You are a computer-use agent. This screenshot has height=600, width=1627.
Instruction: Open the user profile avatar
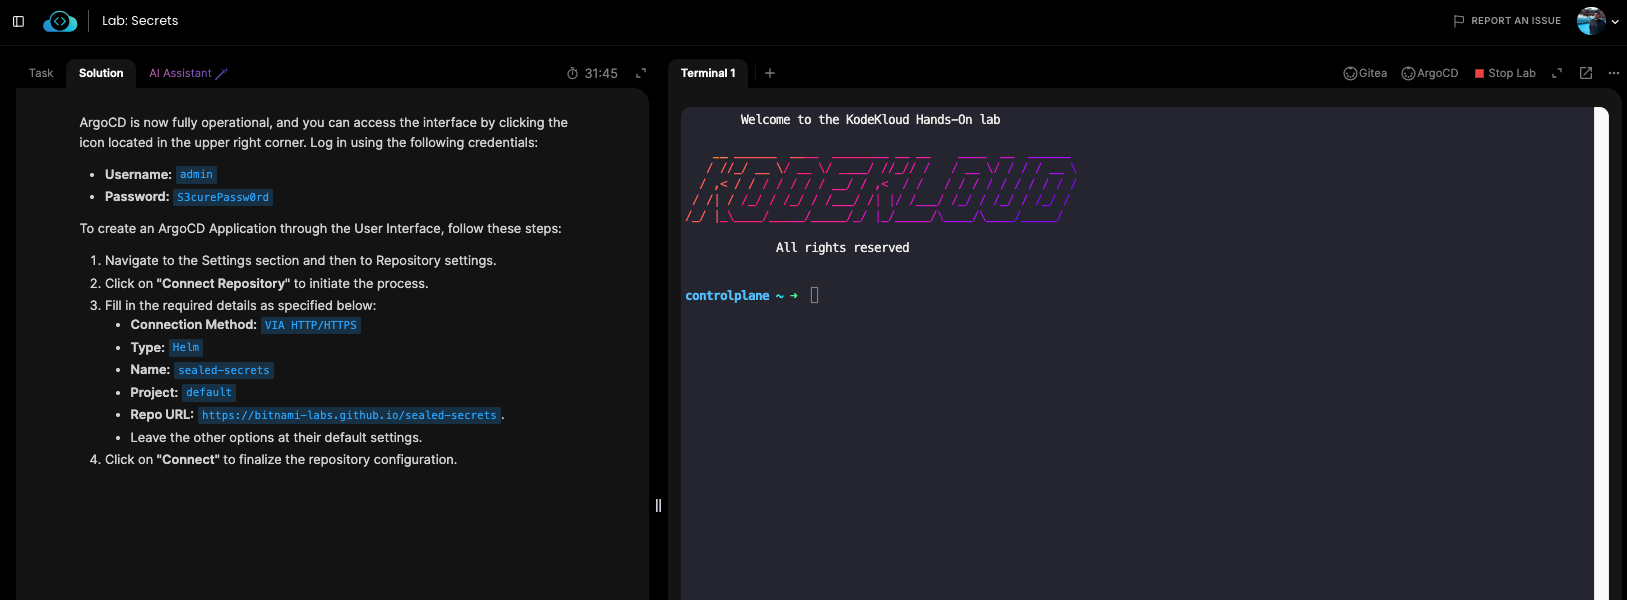point(1591,21)
